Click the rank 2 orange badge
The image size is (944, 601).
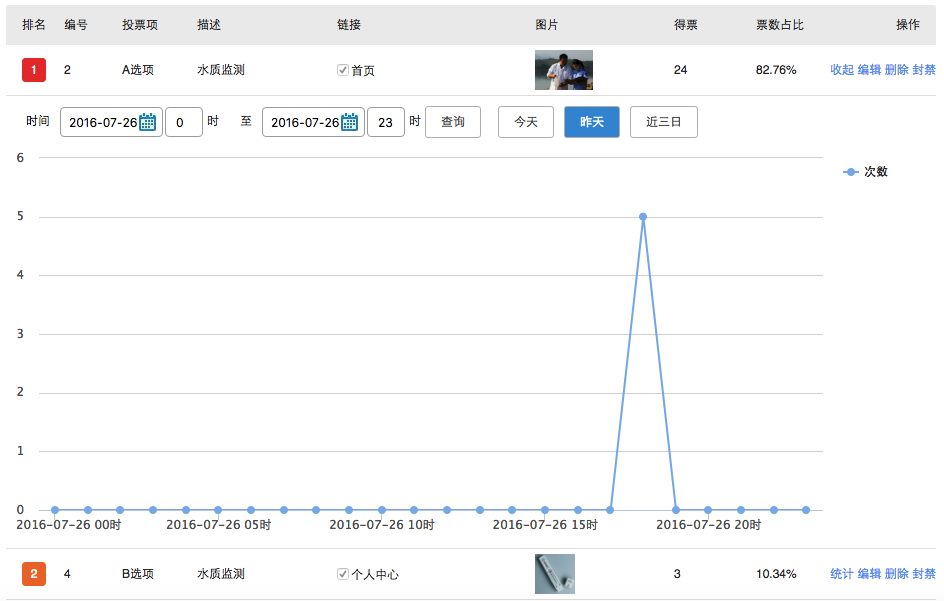(x=34, y=574)
